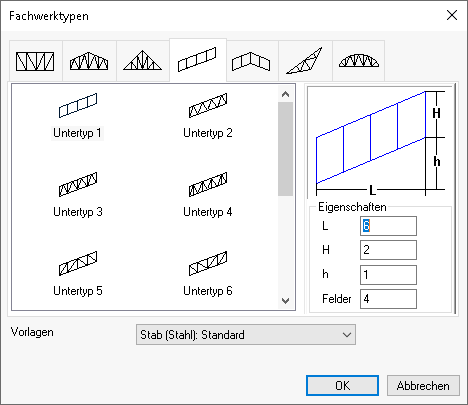Cancel with the Abbrechen button

pos(423,386)
